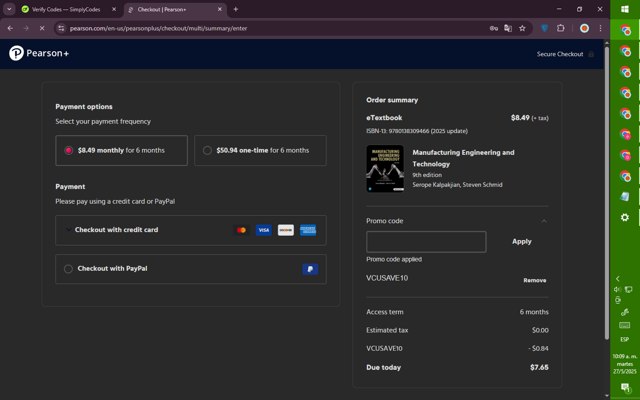Viewport: 640px width, 400px height.
Task: Click the PayPal logo icon
Action: [310, 269]
